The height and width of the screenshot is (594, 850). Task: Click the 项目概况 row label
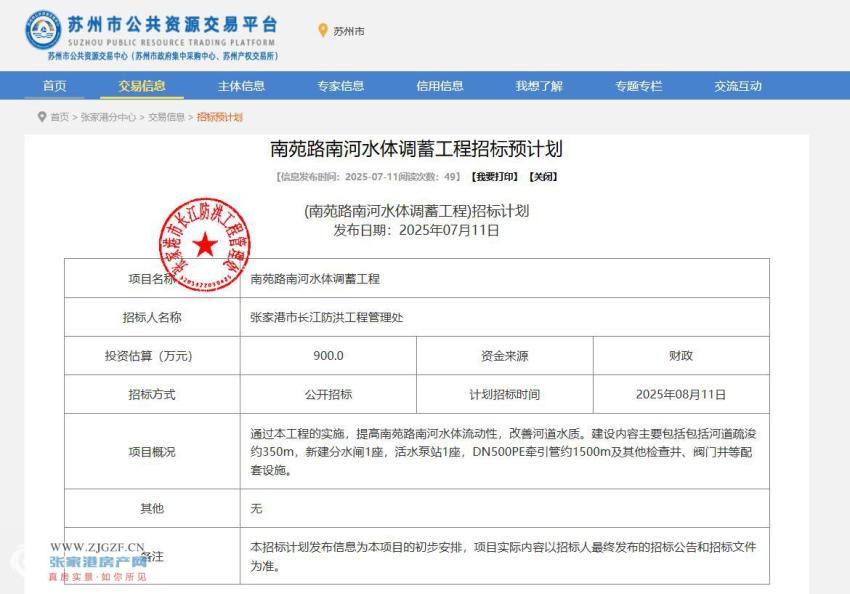152,452
